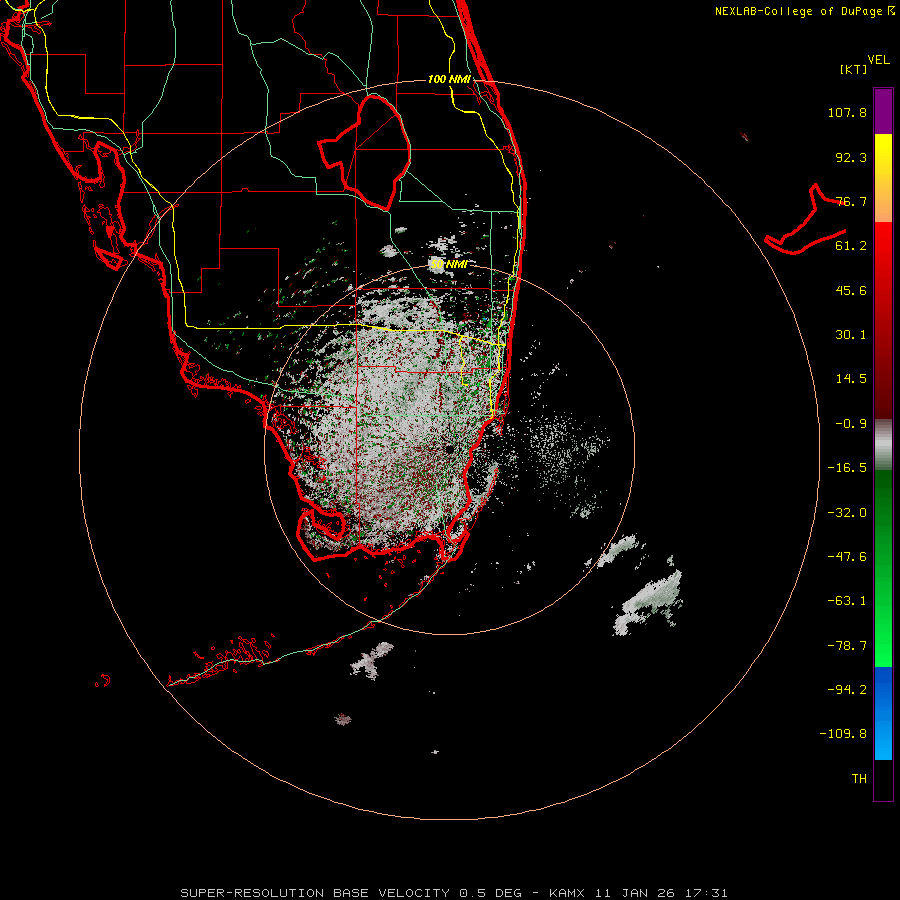
Task: Click the 50 NMI range ring label
Action: click(x=449, y=264)
